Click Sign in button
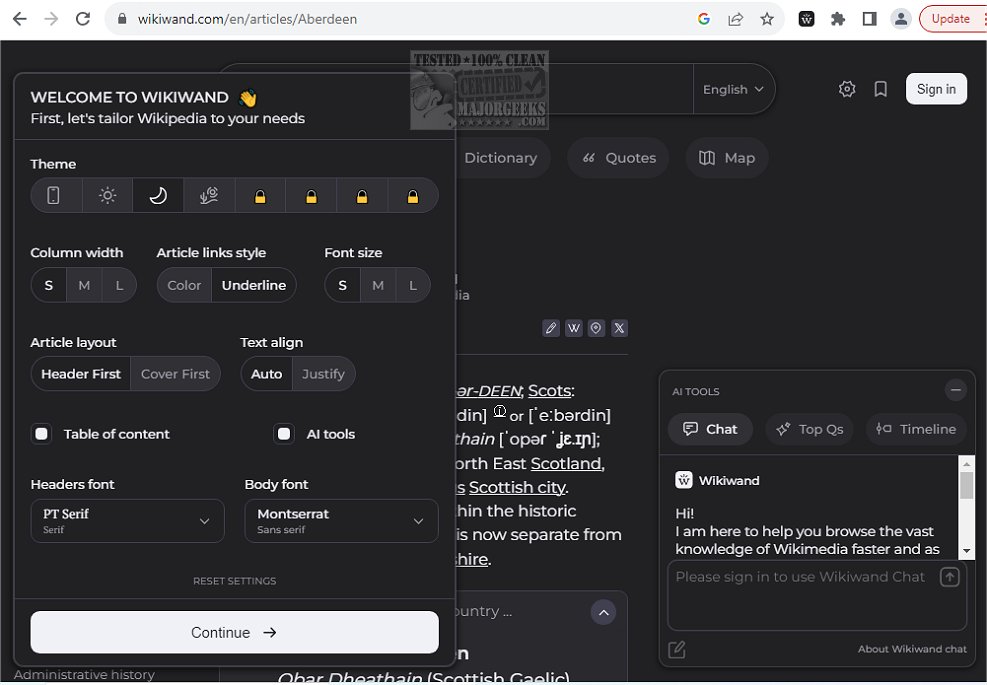The image size is (987, 685). (936, 89)
